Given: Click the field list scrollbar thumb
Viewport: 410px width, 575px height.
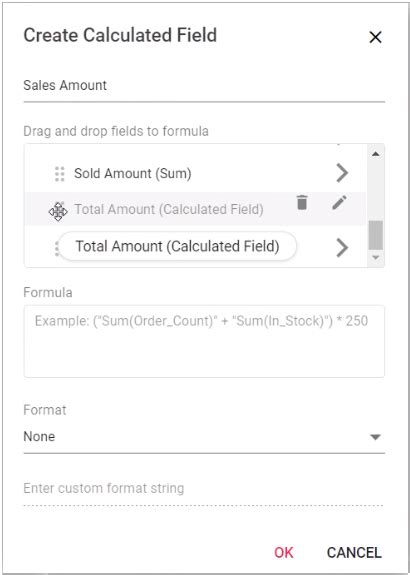Looking at the screenshot, I should coord(376,235).
